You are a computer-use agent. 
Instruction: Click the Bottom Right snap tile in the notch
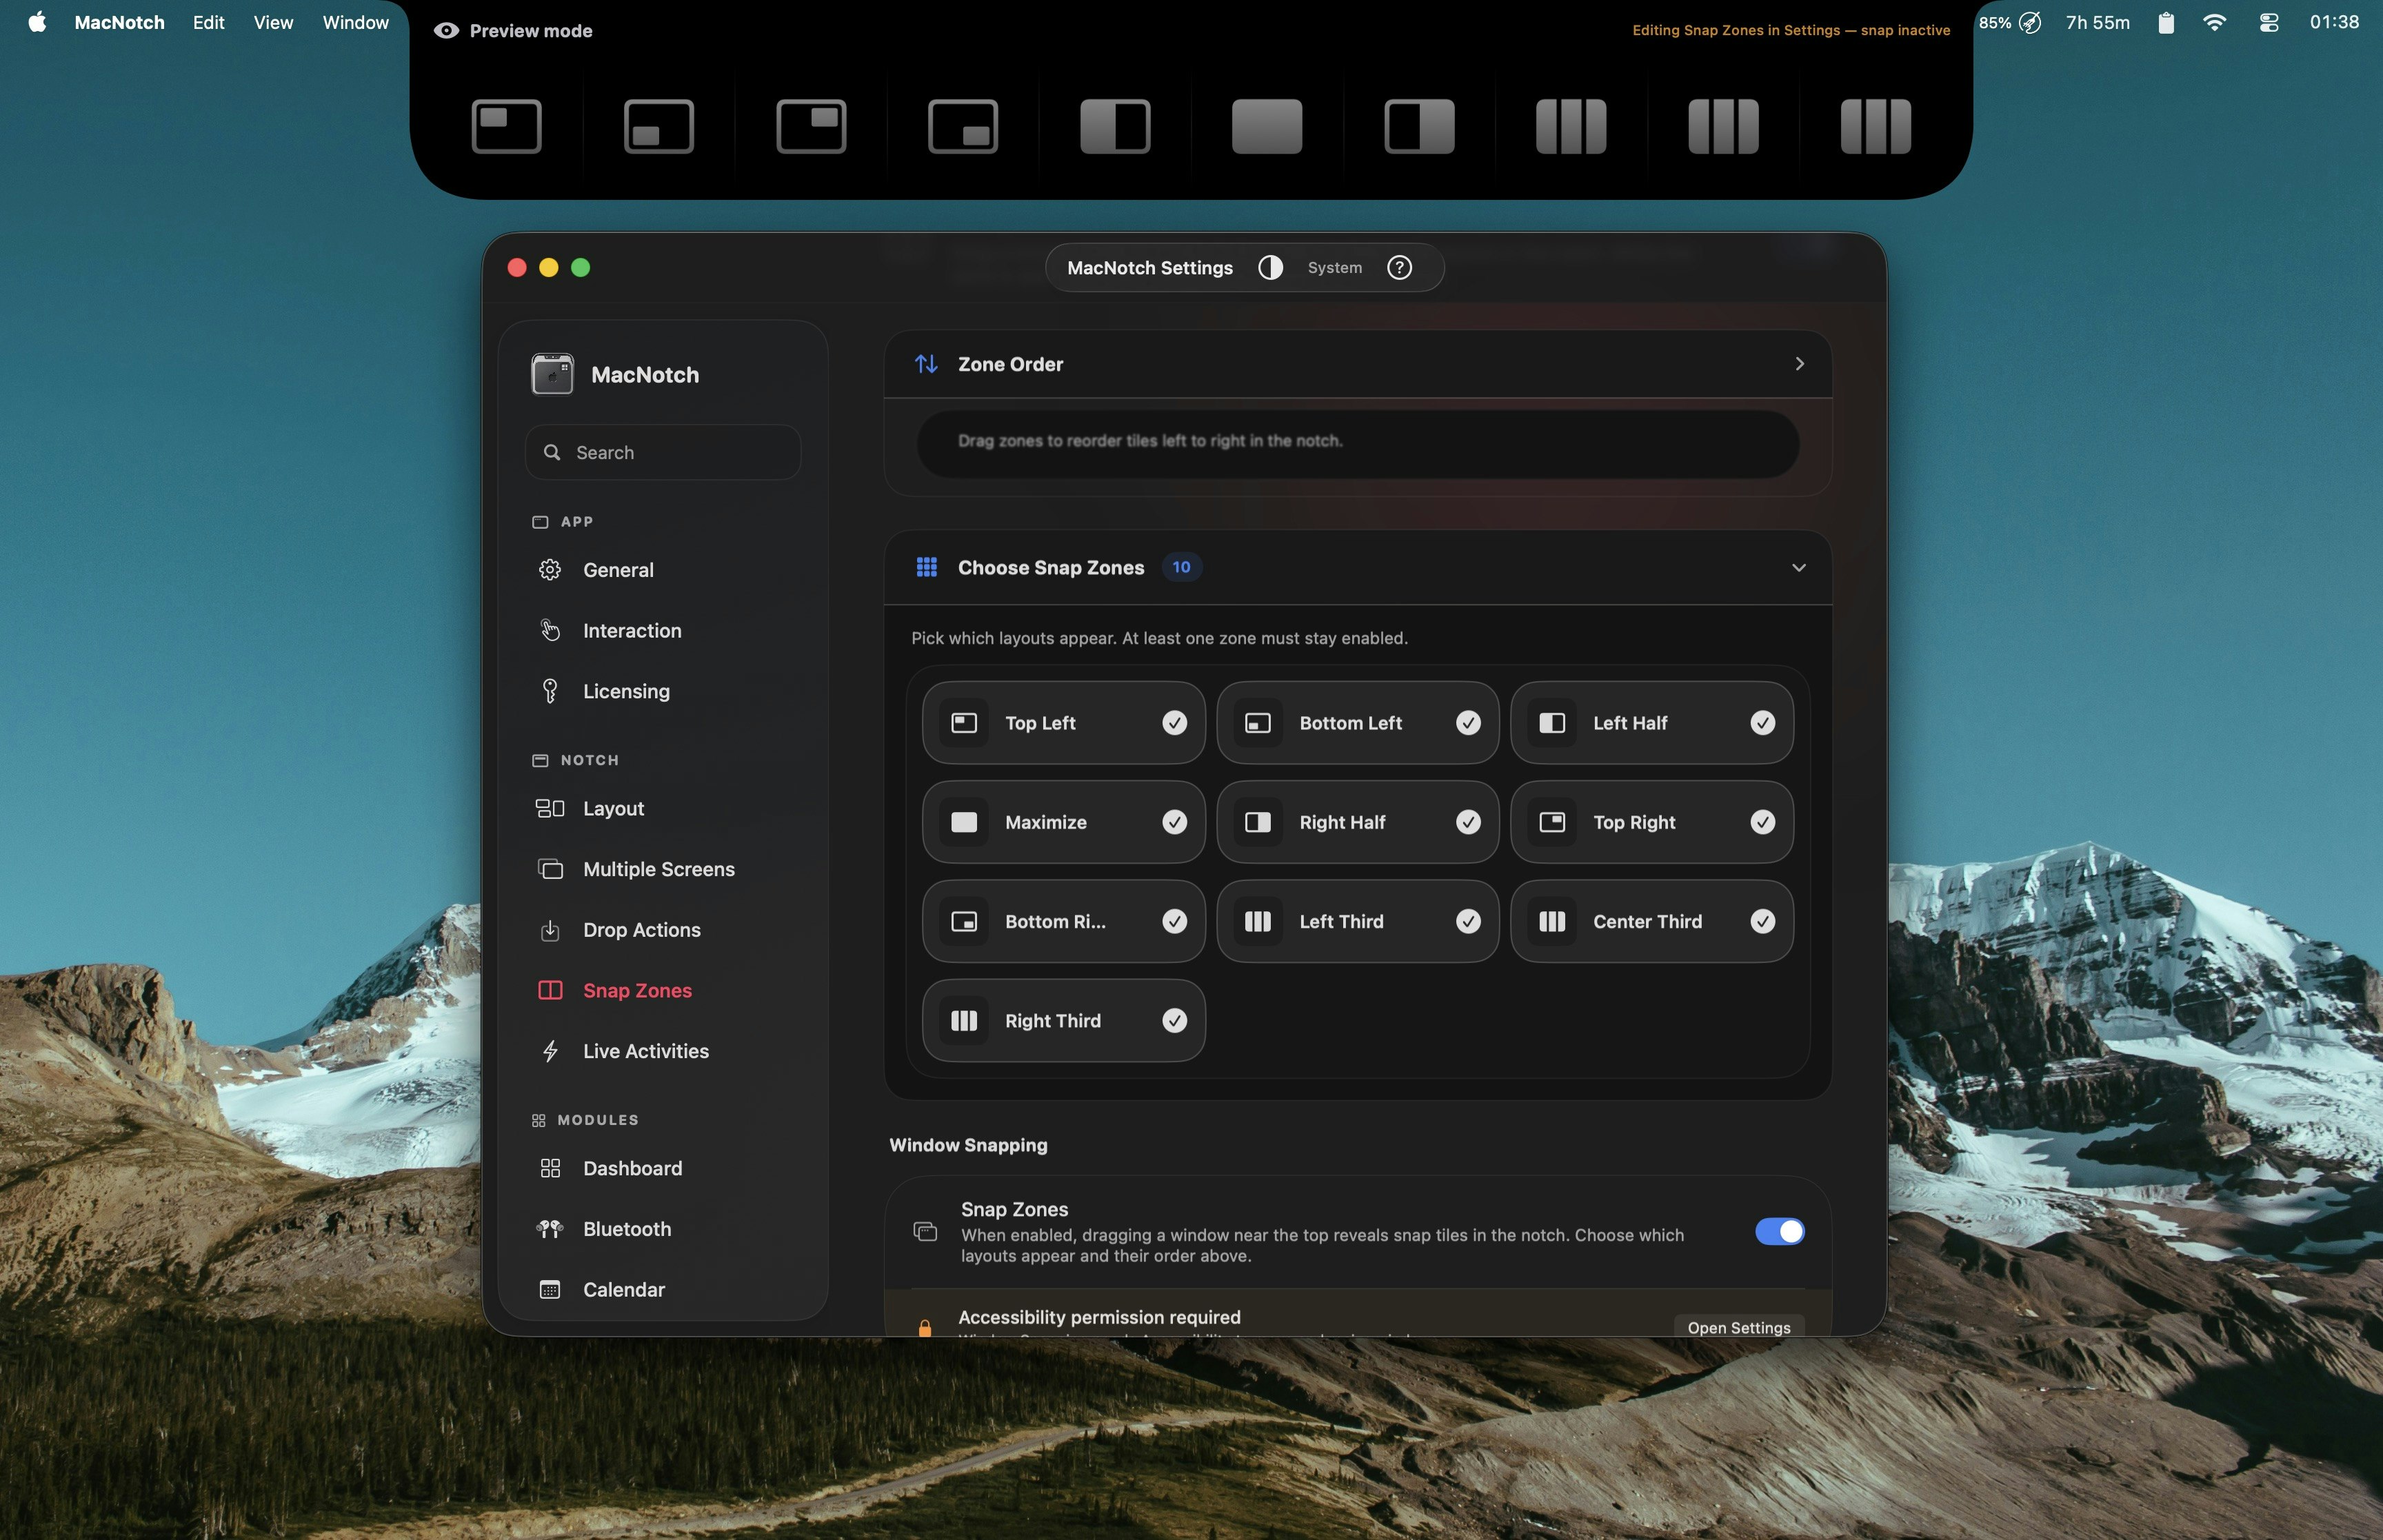click(963, 126)
